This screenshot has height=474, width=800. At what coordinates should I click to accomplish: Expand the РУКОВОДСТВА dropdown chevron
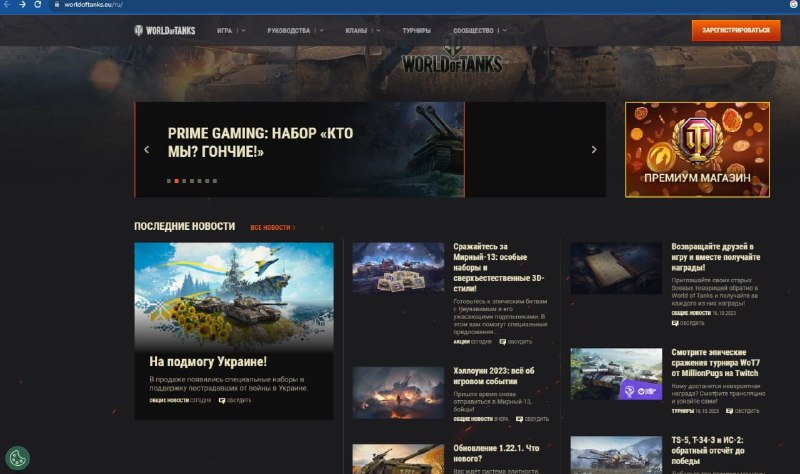[321, 31]
